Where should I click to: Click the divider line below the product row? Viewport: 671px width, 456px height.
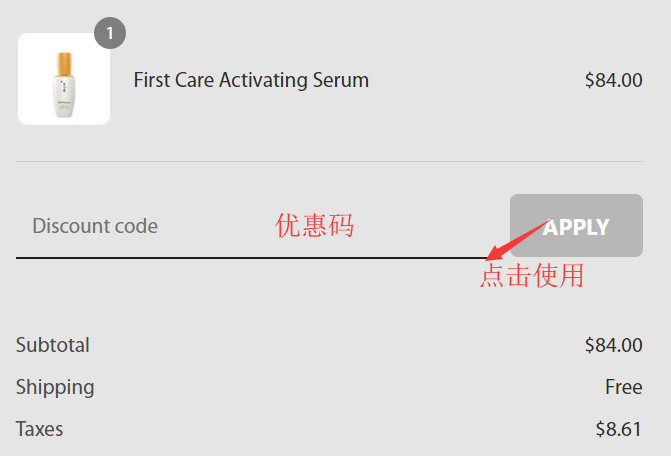(x=329, y=161)
